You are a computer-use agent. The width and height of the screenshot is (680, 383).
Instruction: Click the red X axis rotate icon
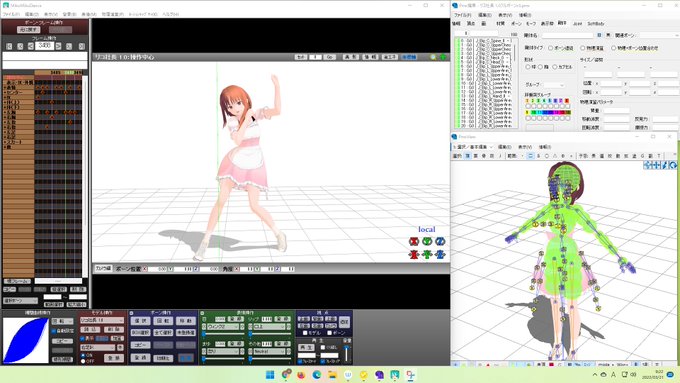414,241
